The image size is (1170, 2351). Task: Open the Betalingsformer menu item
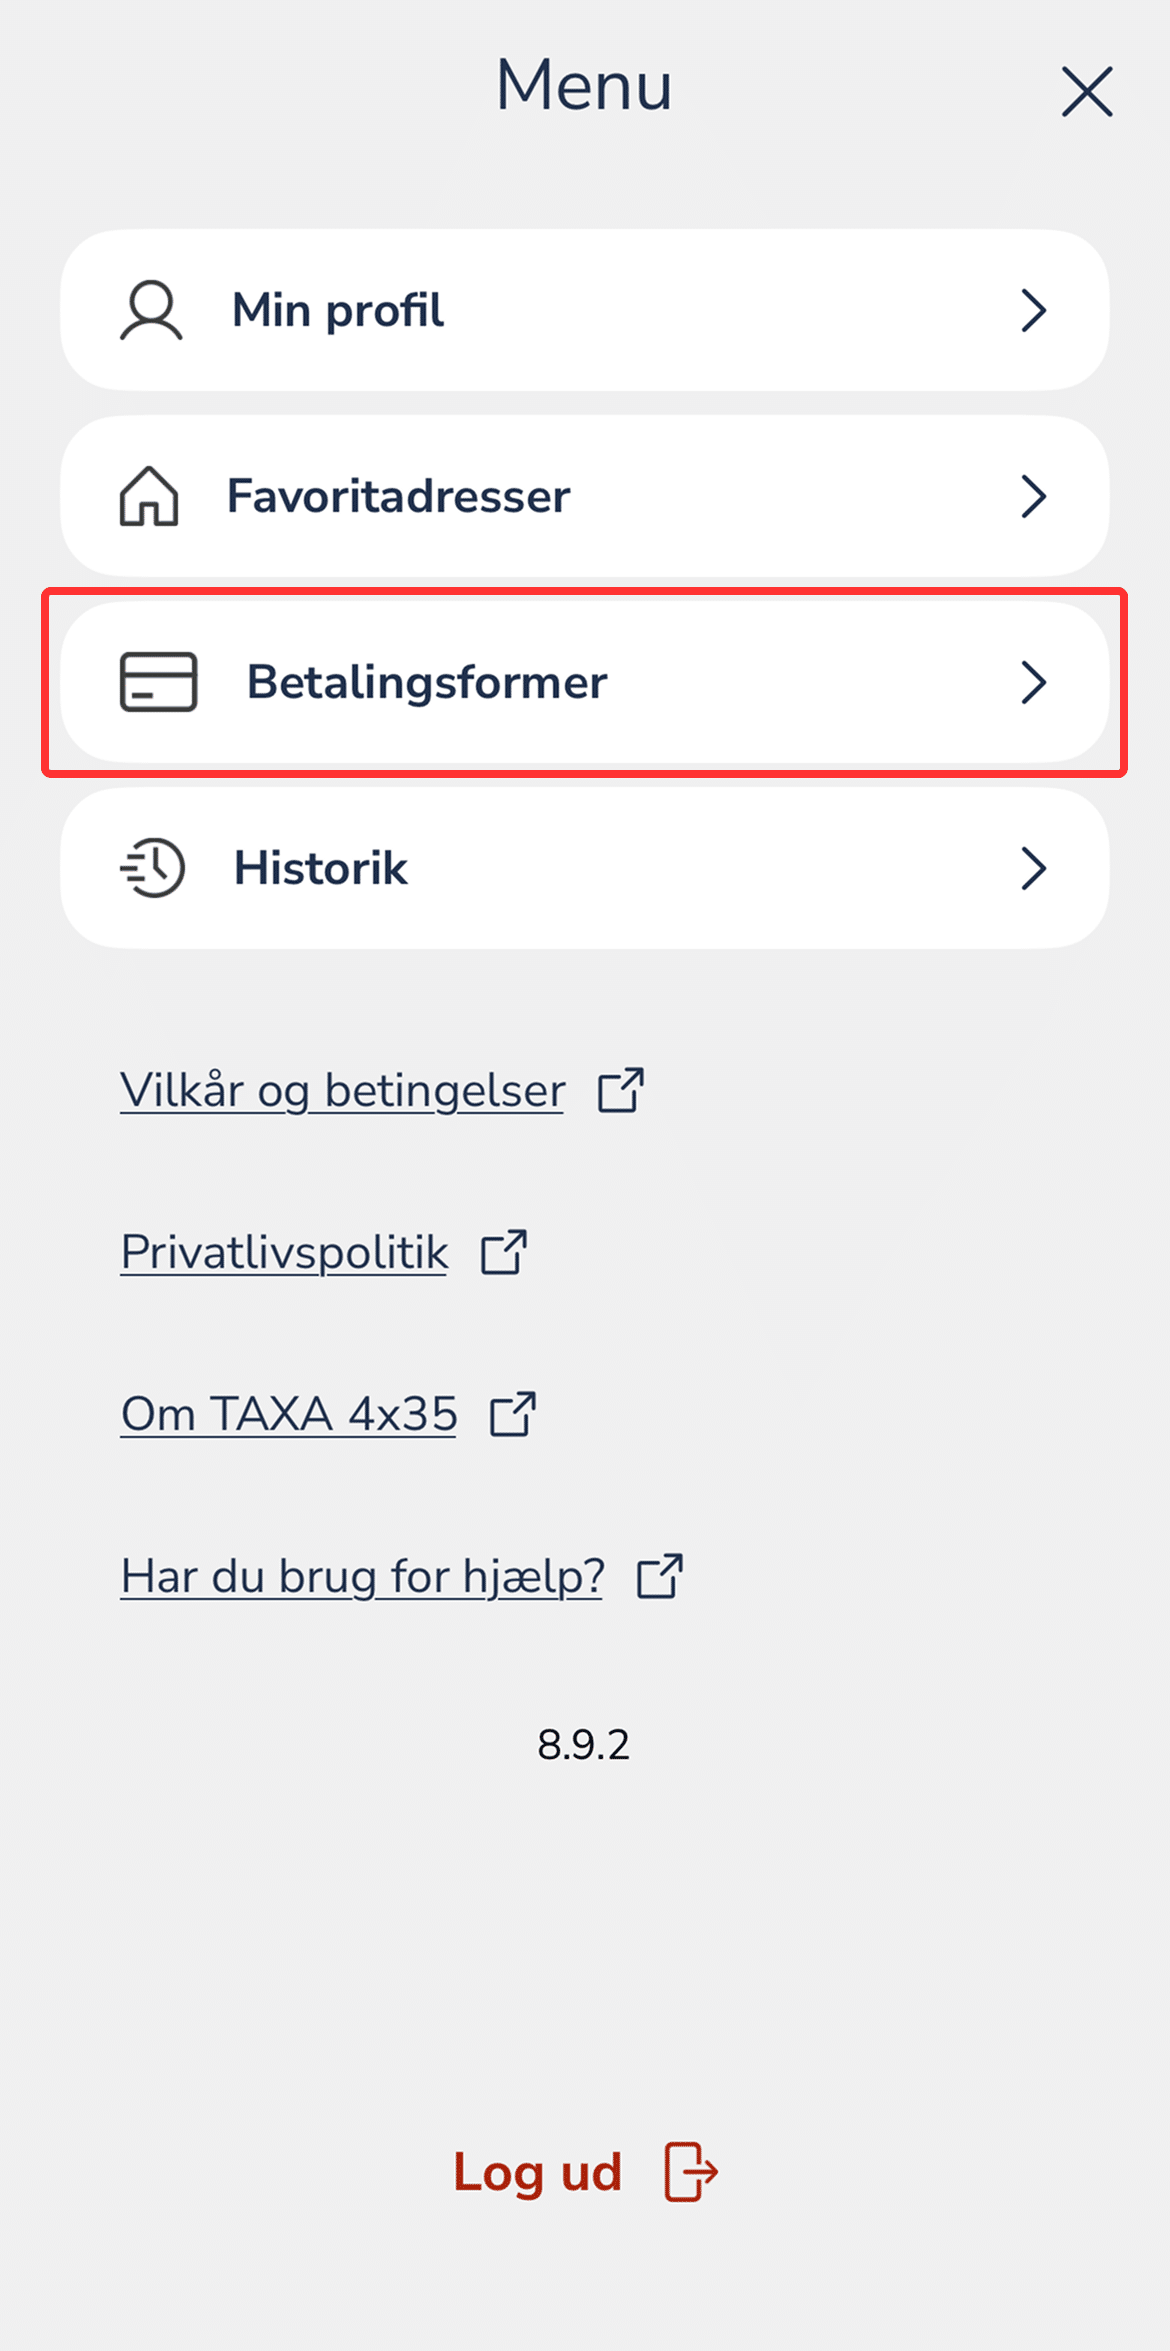click(427, 682)
